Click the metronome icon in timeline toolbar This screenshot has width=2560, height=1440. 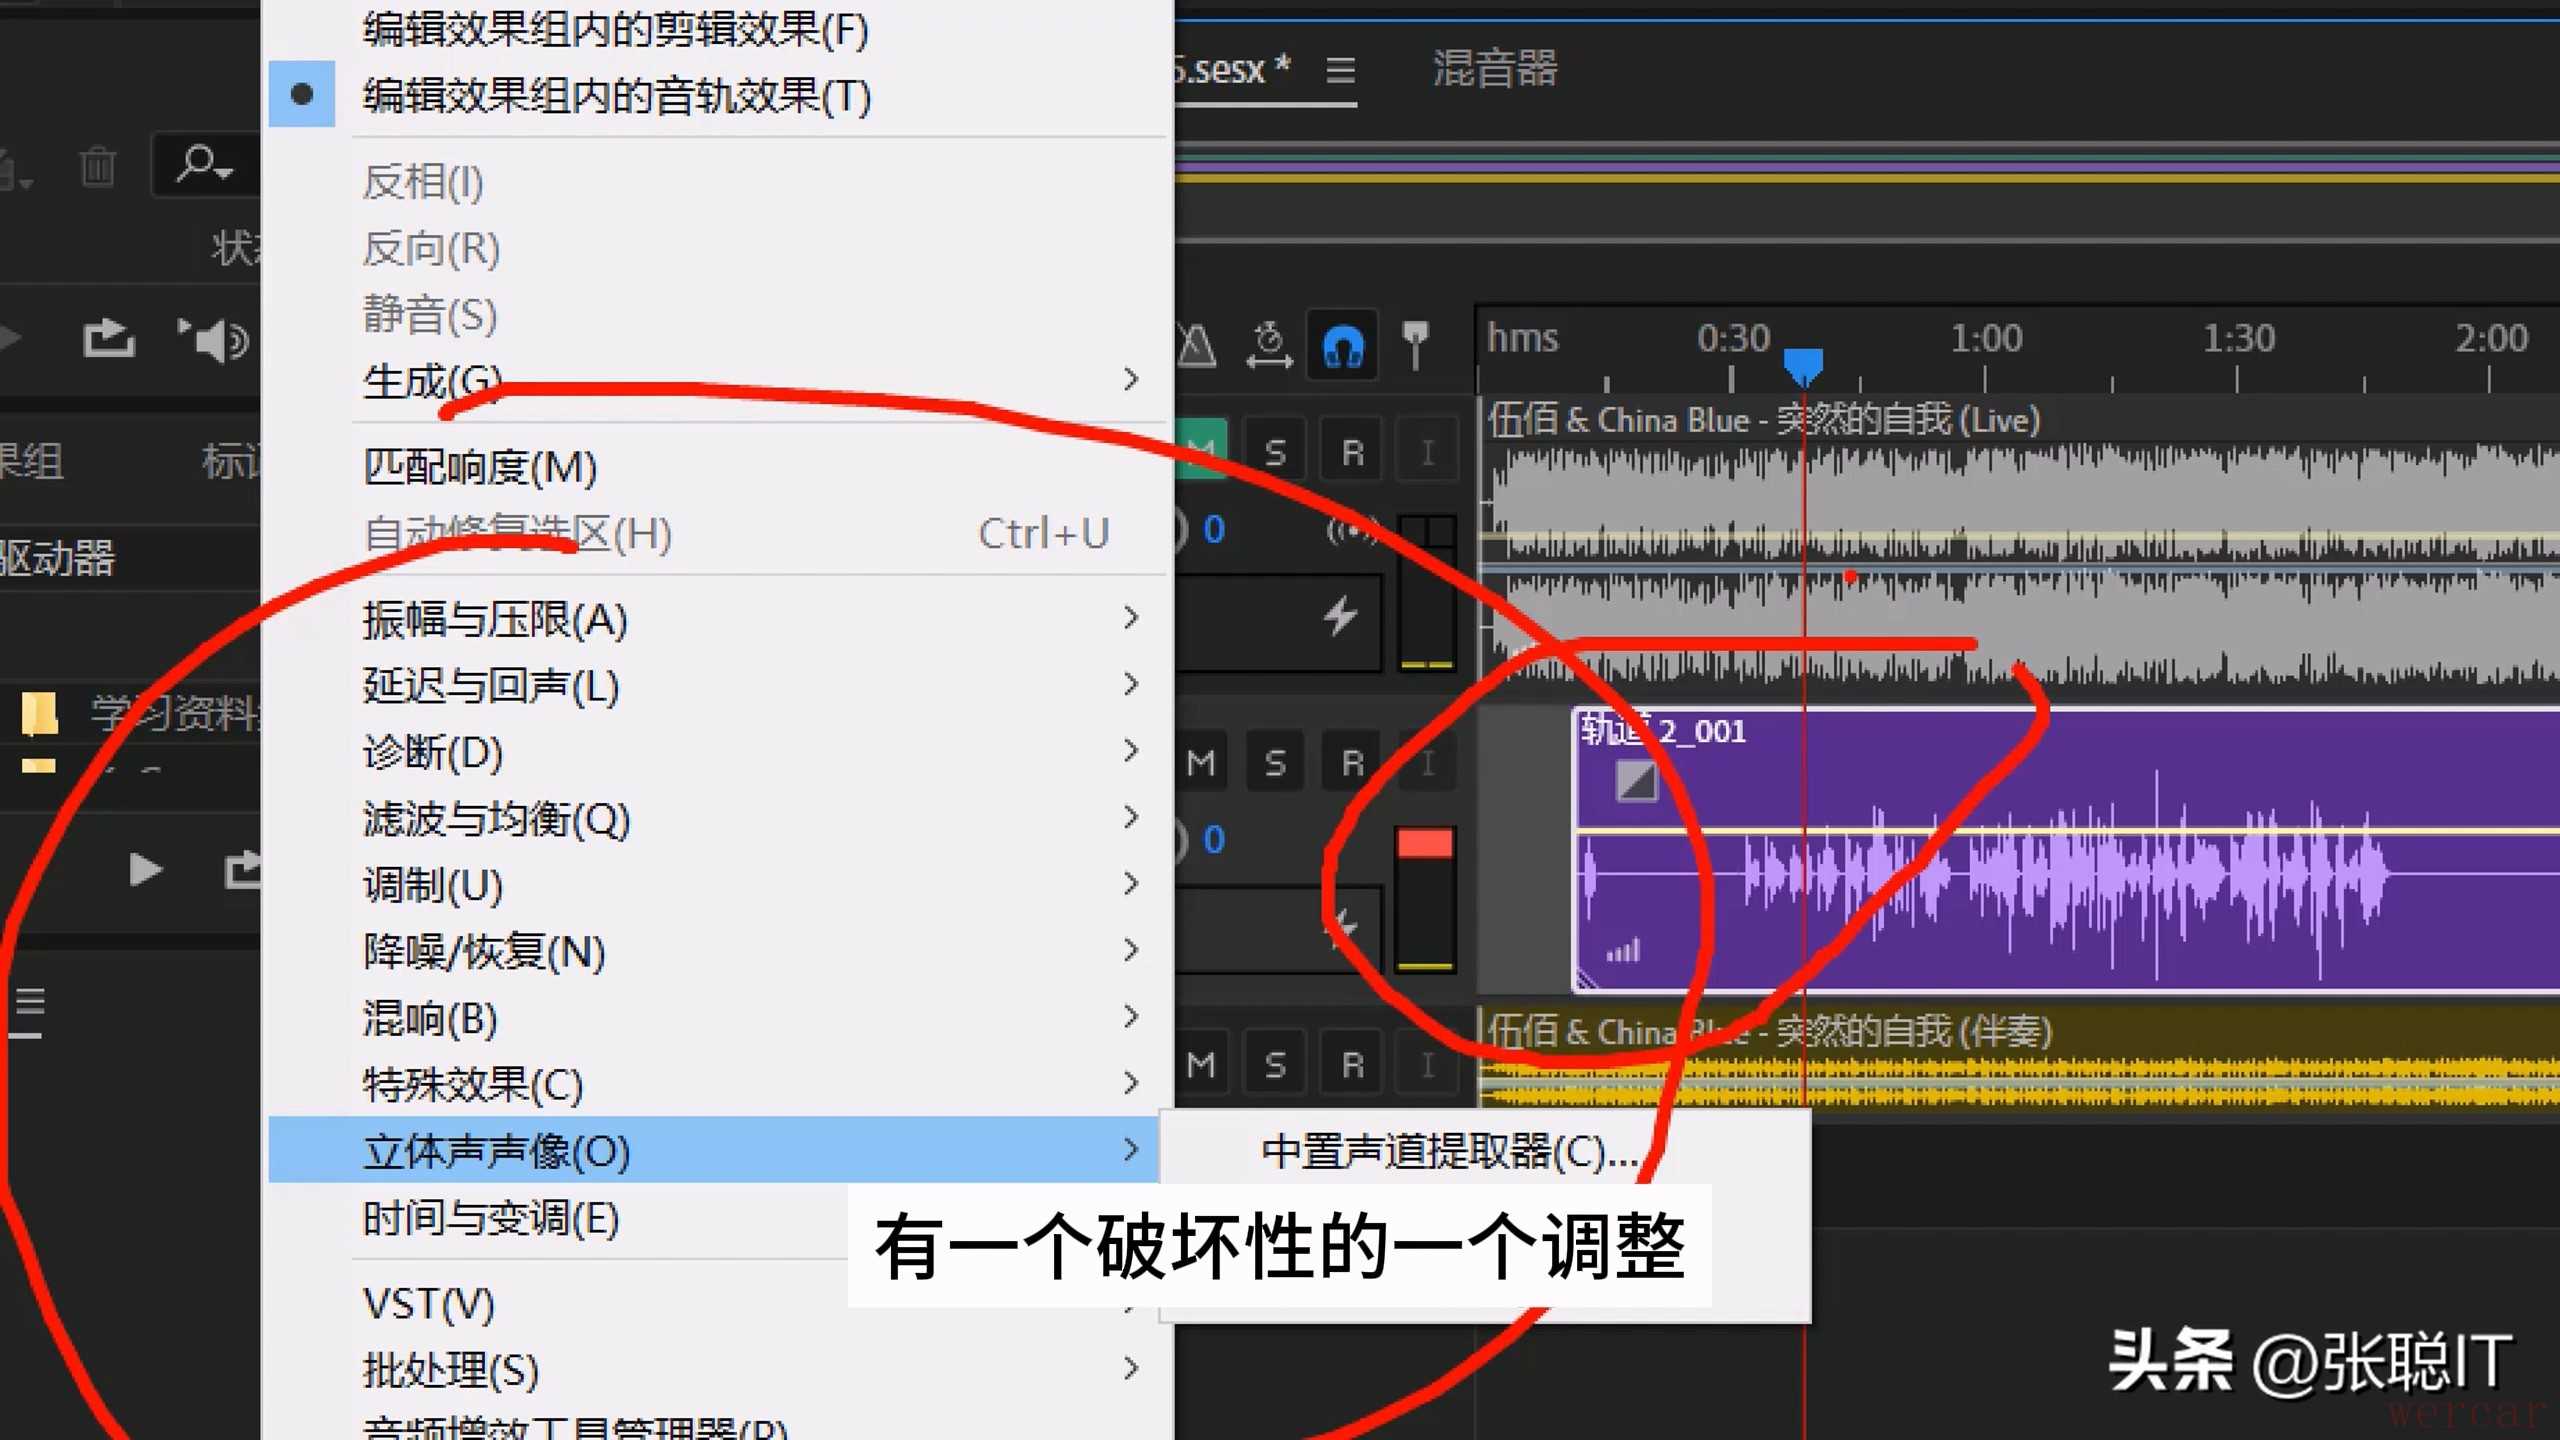1196,347
